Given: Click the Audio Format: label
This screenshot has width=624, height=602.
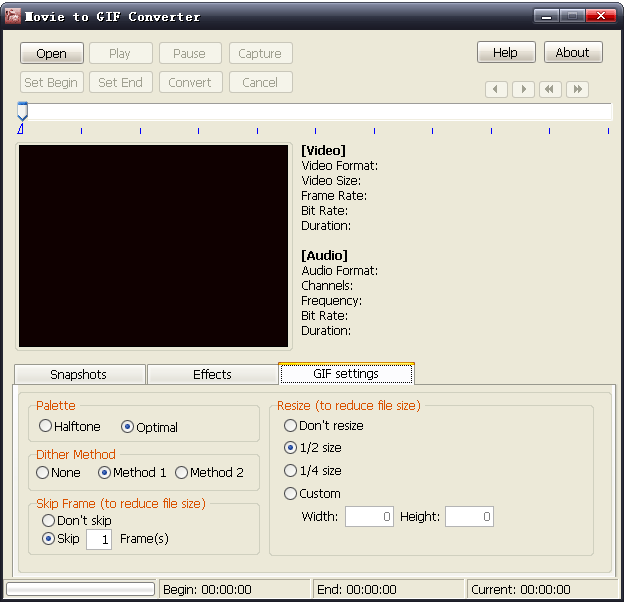Looking at the screenshot, I should [339, 271].
